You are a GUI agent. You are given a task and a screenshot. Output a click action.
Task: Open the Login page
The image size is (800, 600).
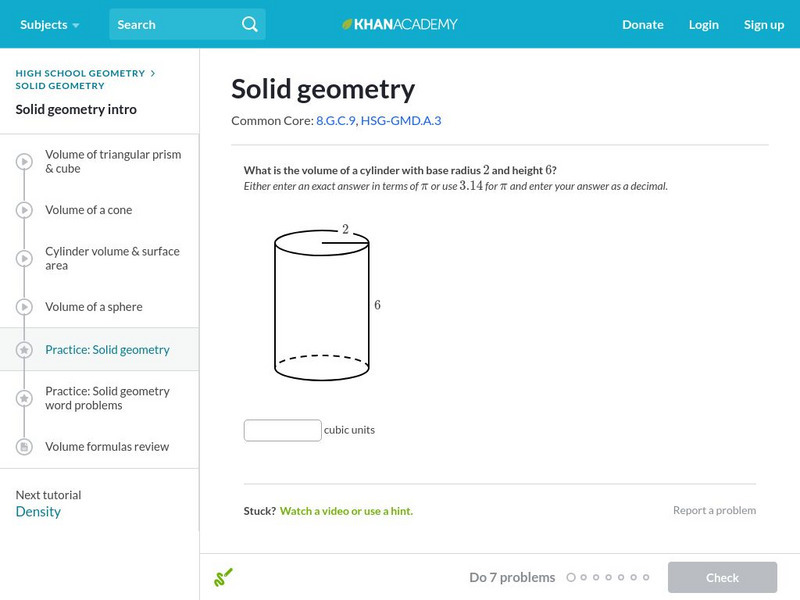point(703,24)
